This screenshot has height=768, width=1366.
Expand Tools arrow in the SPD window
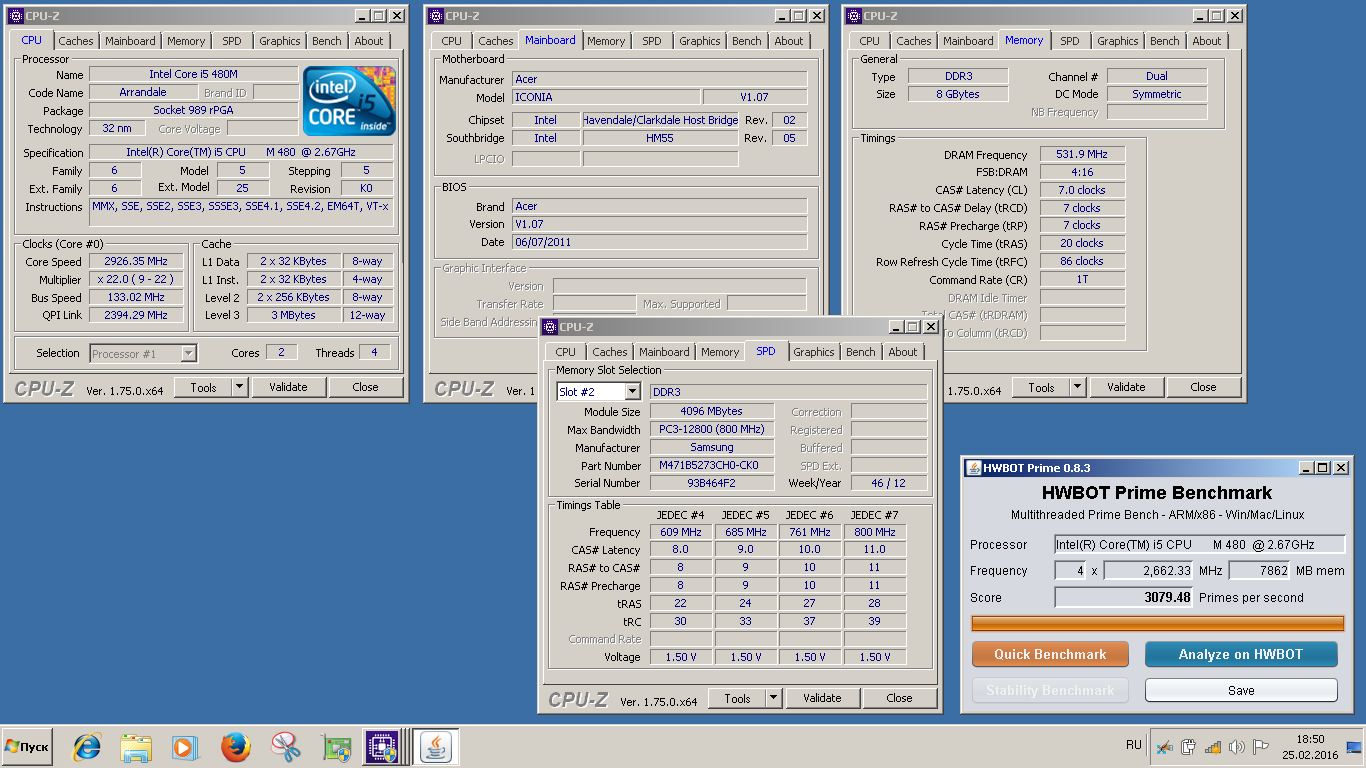[774, 698]
